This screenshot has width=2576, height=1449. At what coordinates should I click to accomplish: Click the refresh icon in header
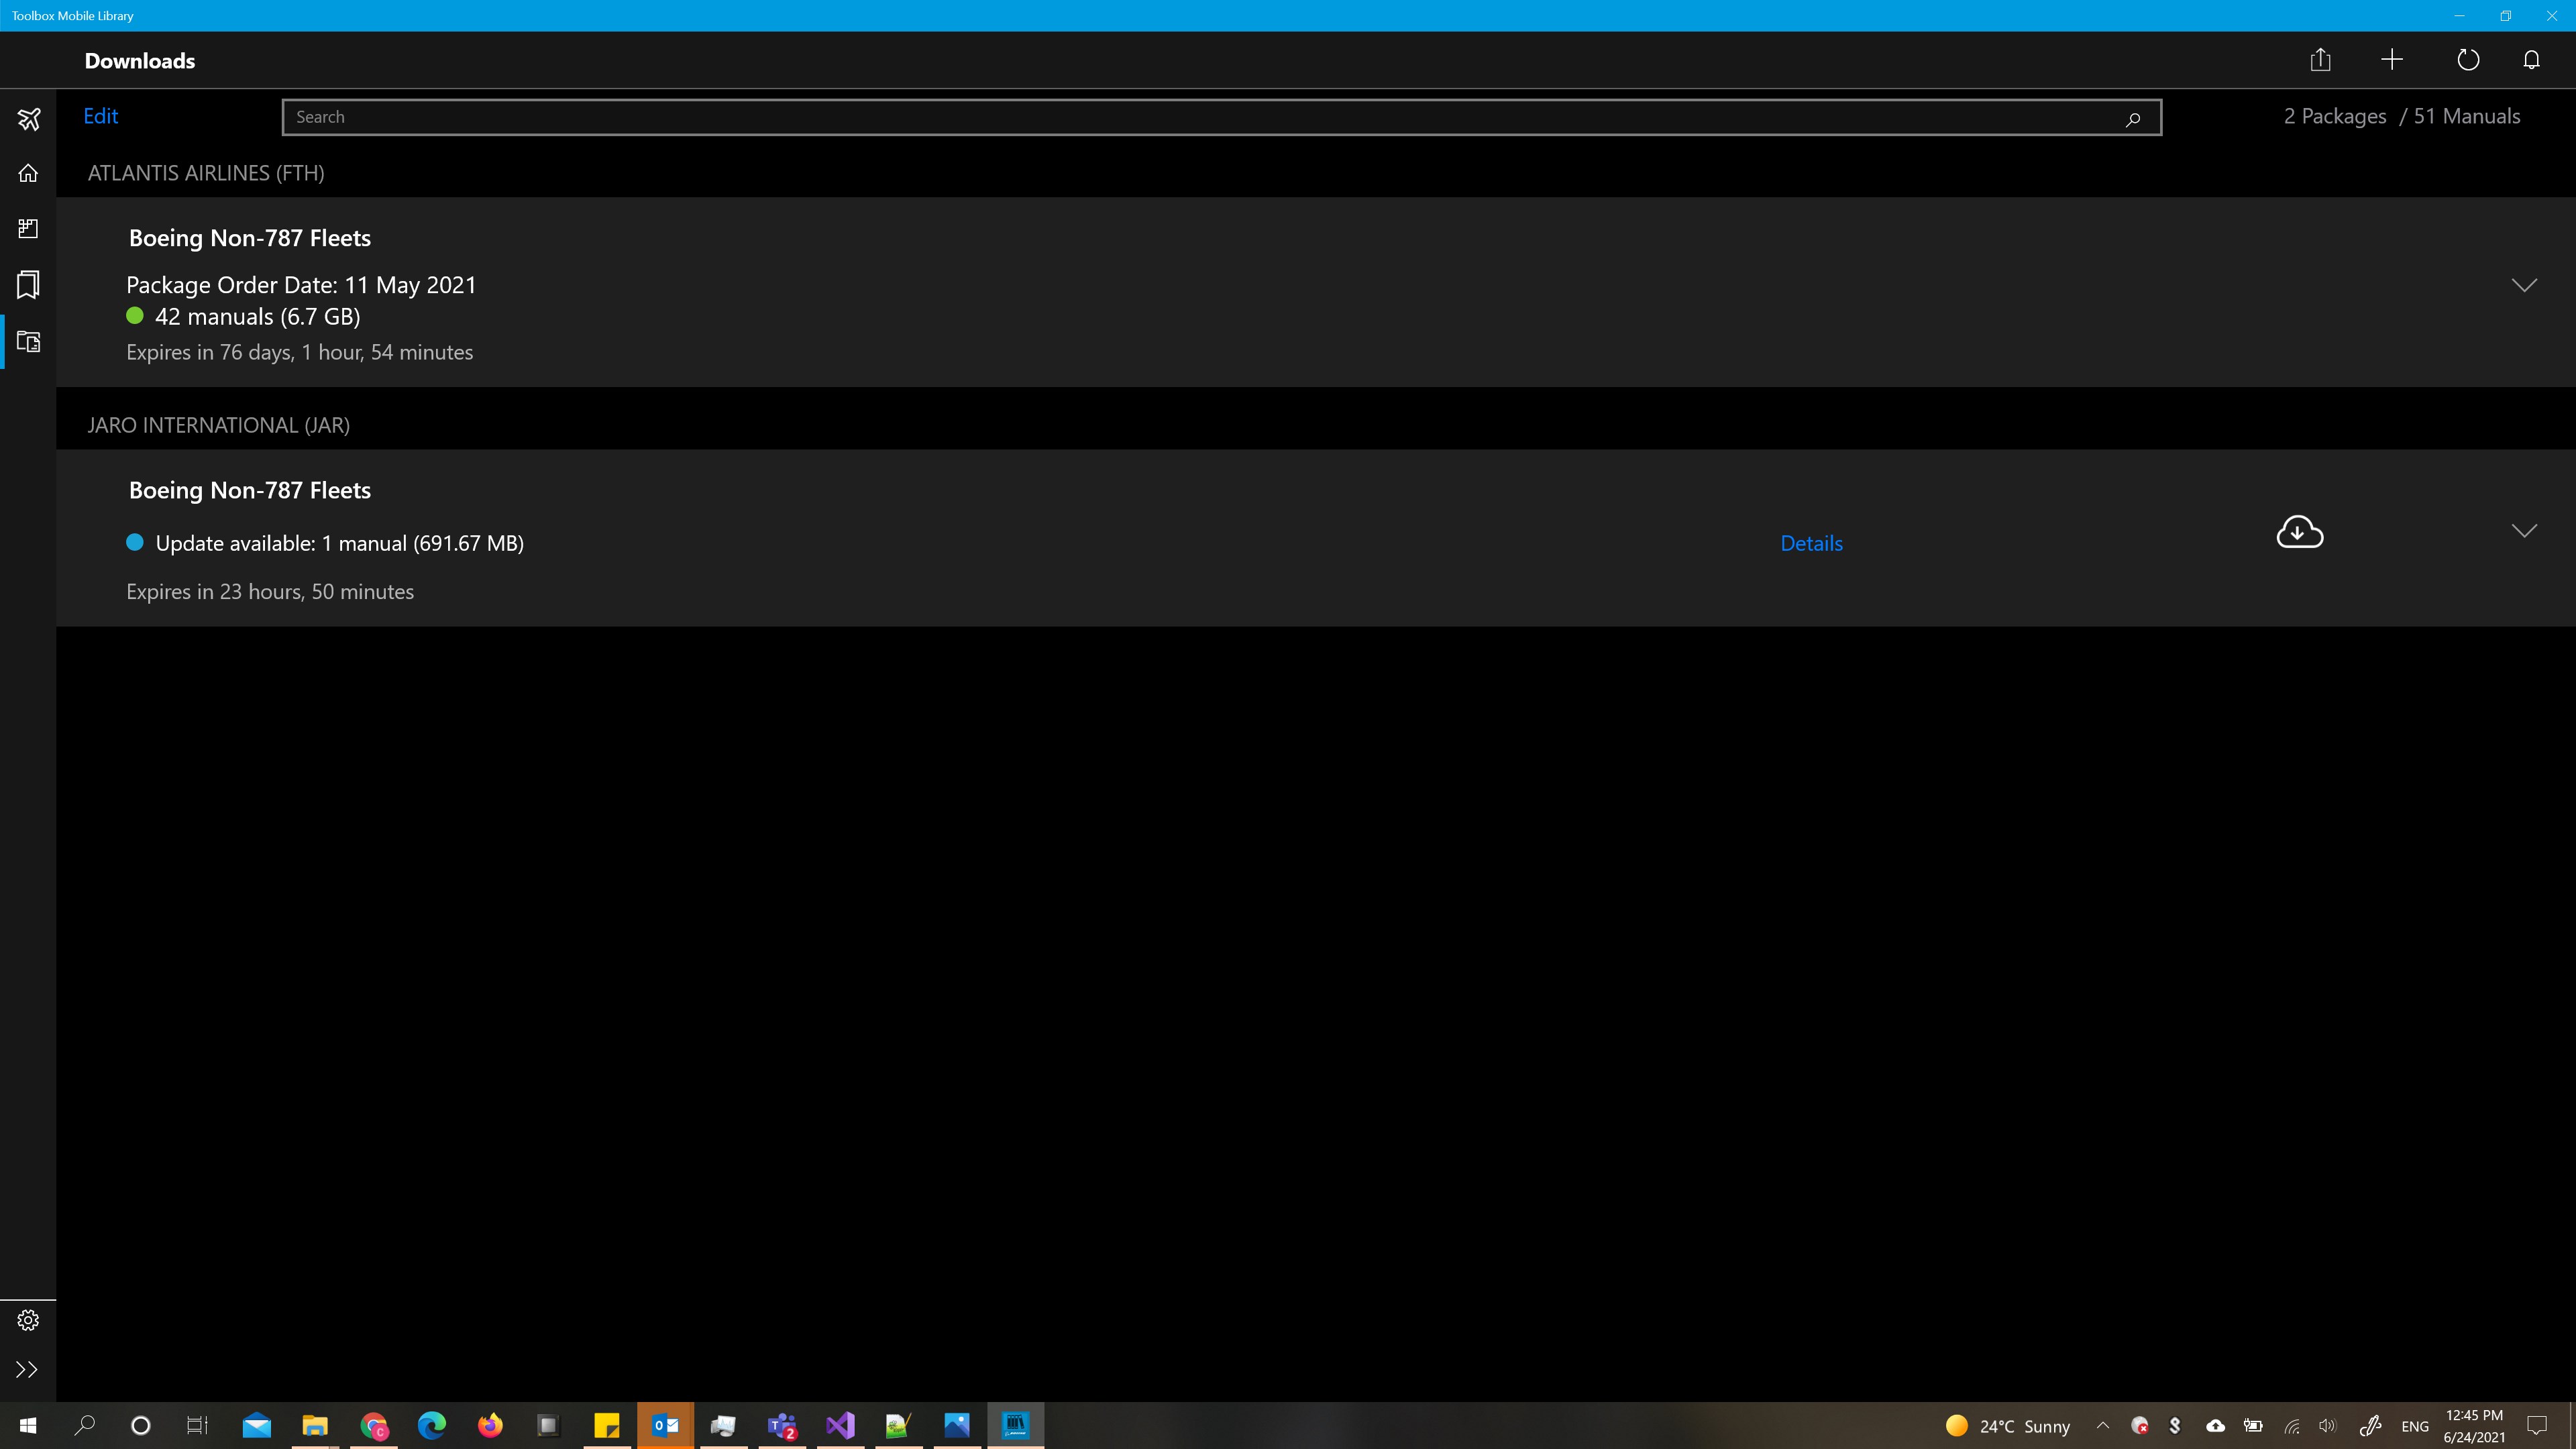coord(2468,60)
